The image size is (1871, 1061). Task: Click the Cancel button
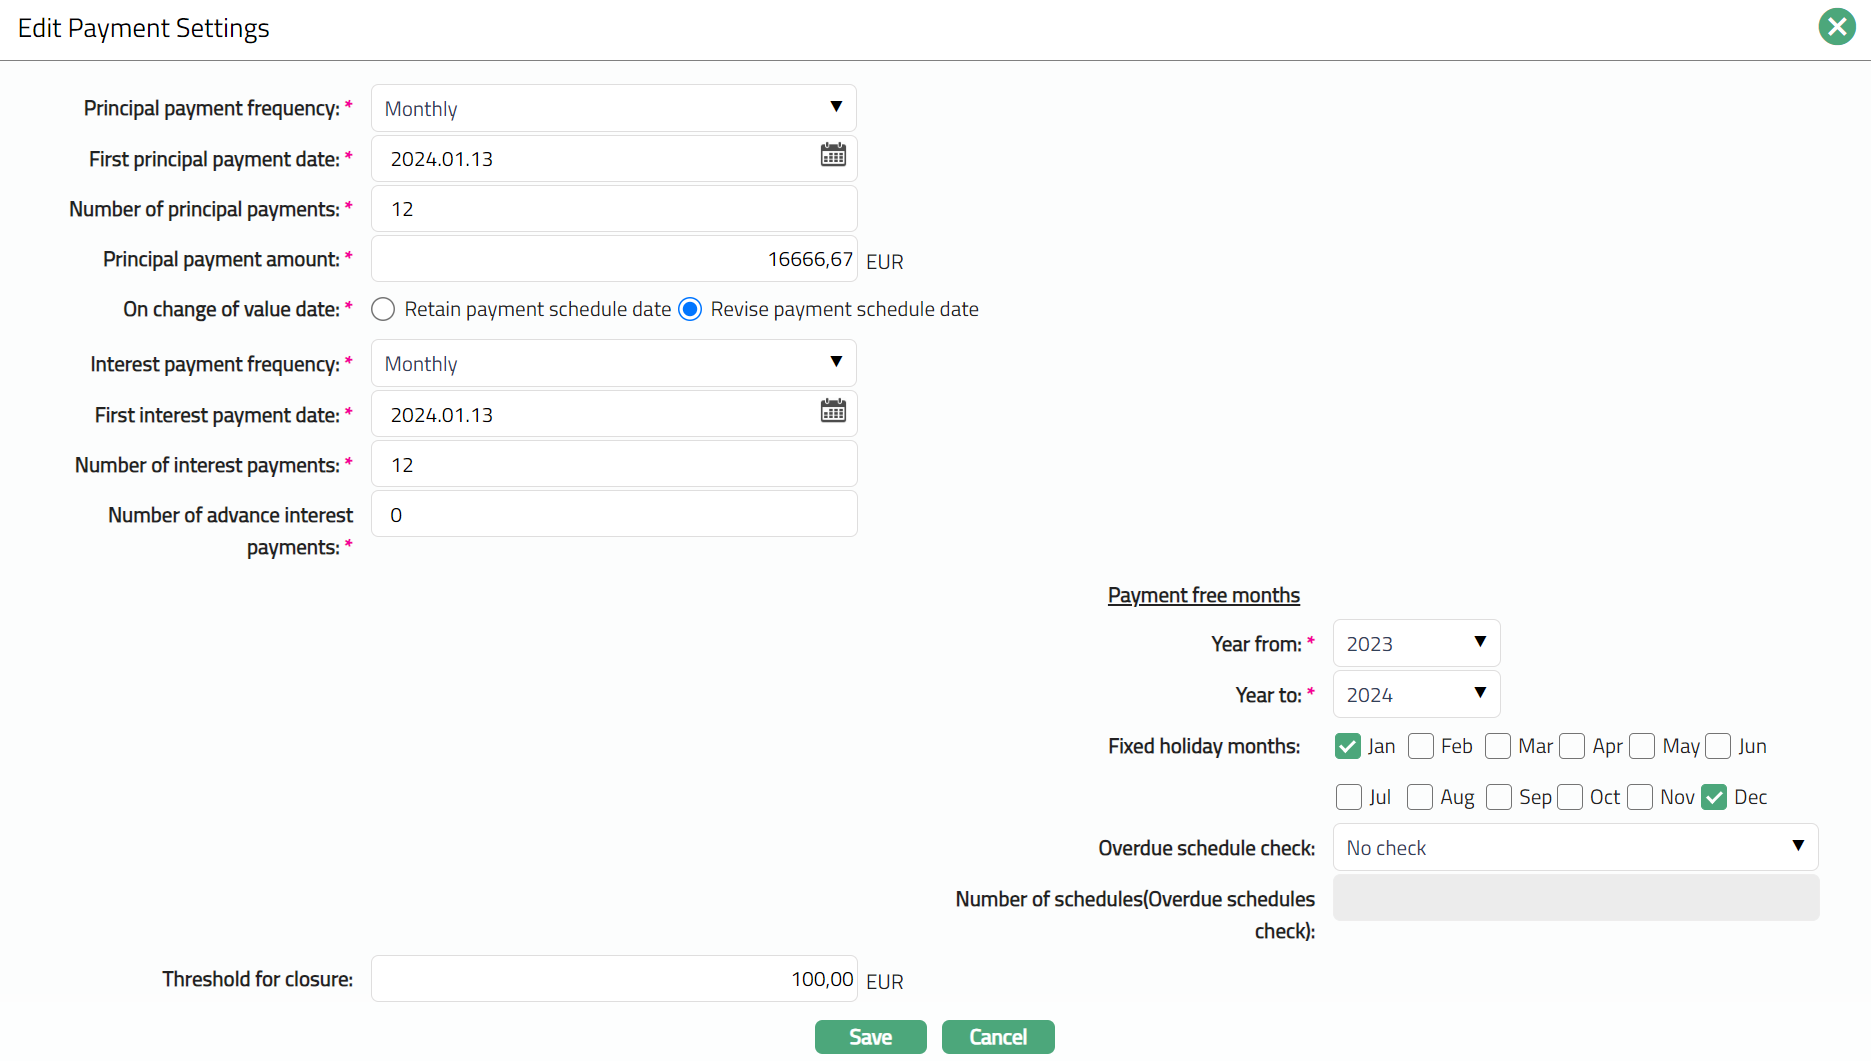point(997,1037)
